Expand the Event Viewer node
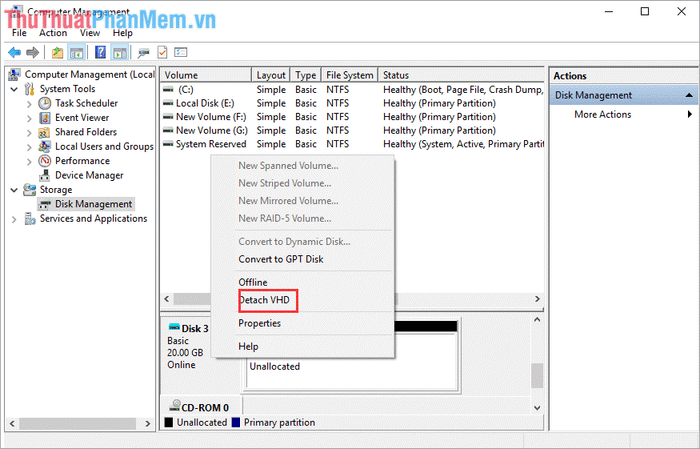 (29, 118)
